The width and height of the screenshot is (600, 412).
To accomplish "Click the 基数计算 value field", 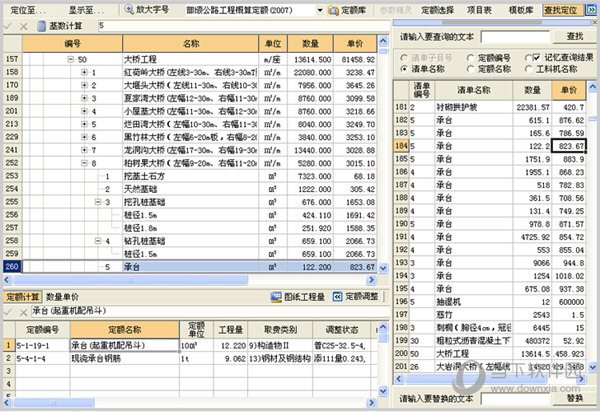I will [x=244, y=26].
